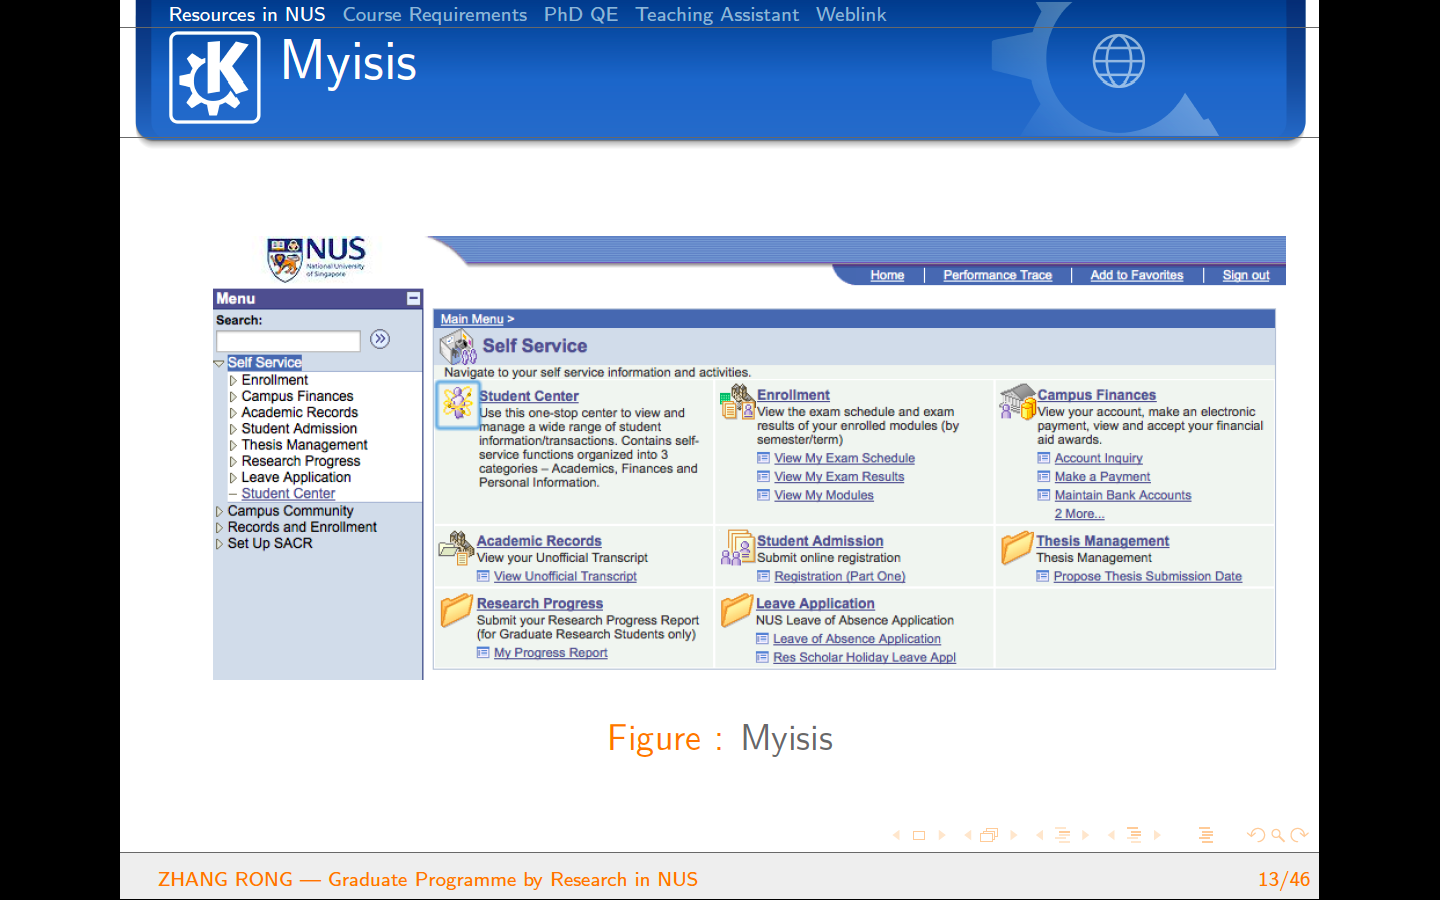
Task: Open View My Exam Results link
Action: click(838, 477)
